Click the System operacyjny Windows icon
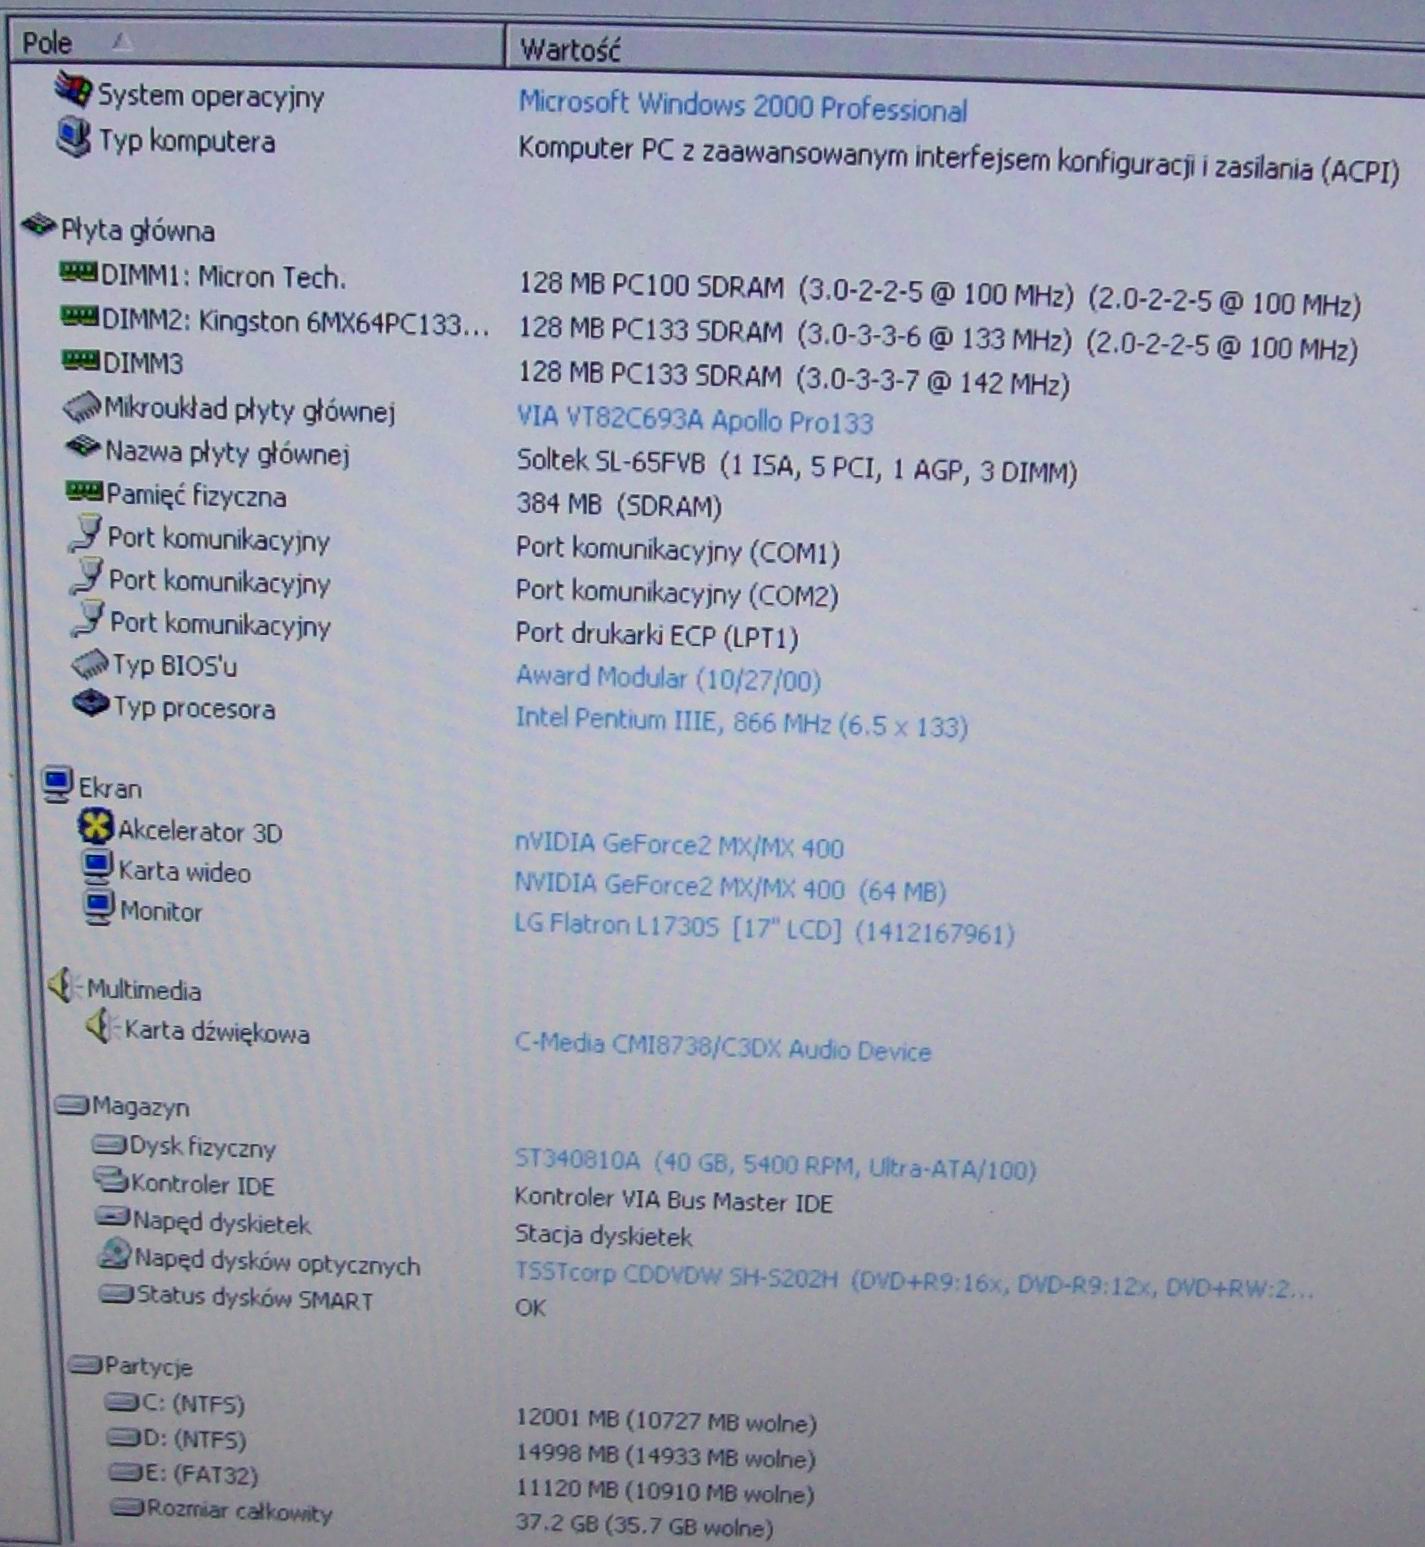 tap(74, 90)
